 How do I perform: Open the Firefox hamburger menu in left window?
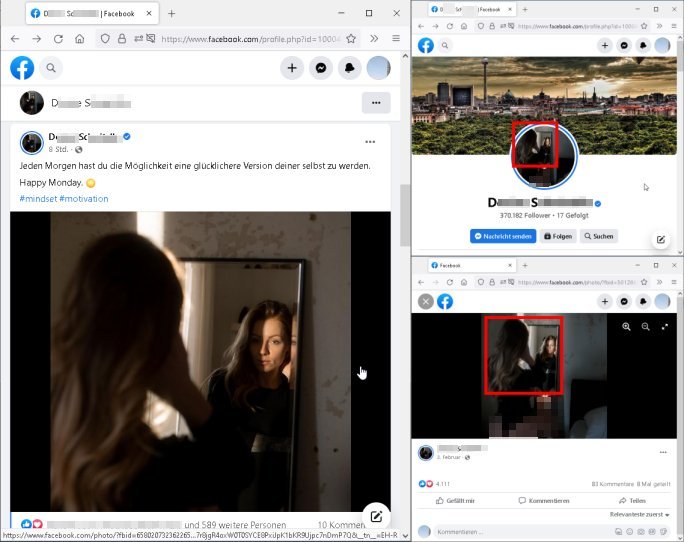pos(396,38)
